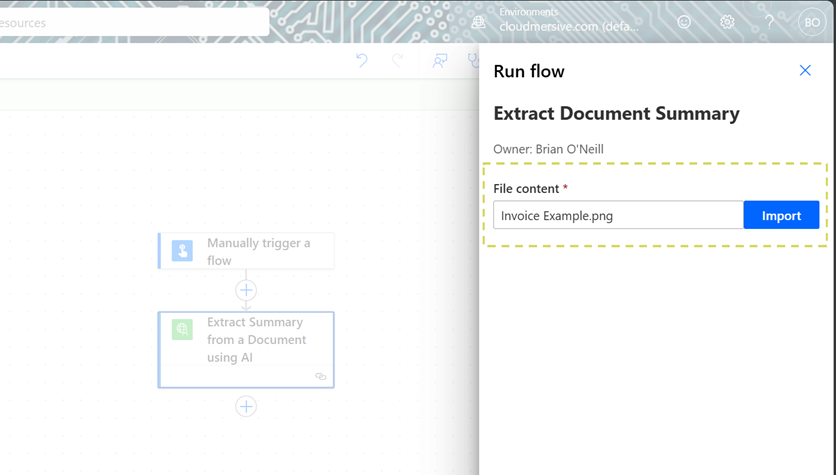836x475 pixels.
Task: Select the cloudmersive.com environment picker
Action: click(x=569, y=20)
